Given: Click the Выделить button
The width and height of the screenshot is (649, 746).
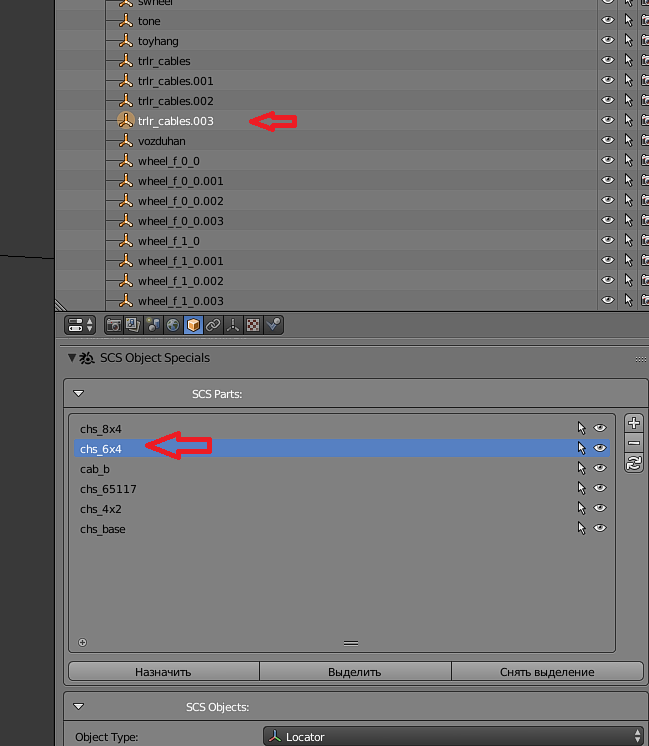Looking at the screenshot, I should tap(355, 672).
